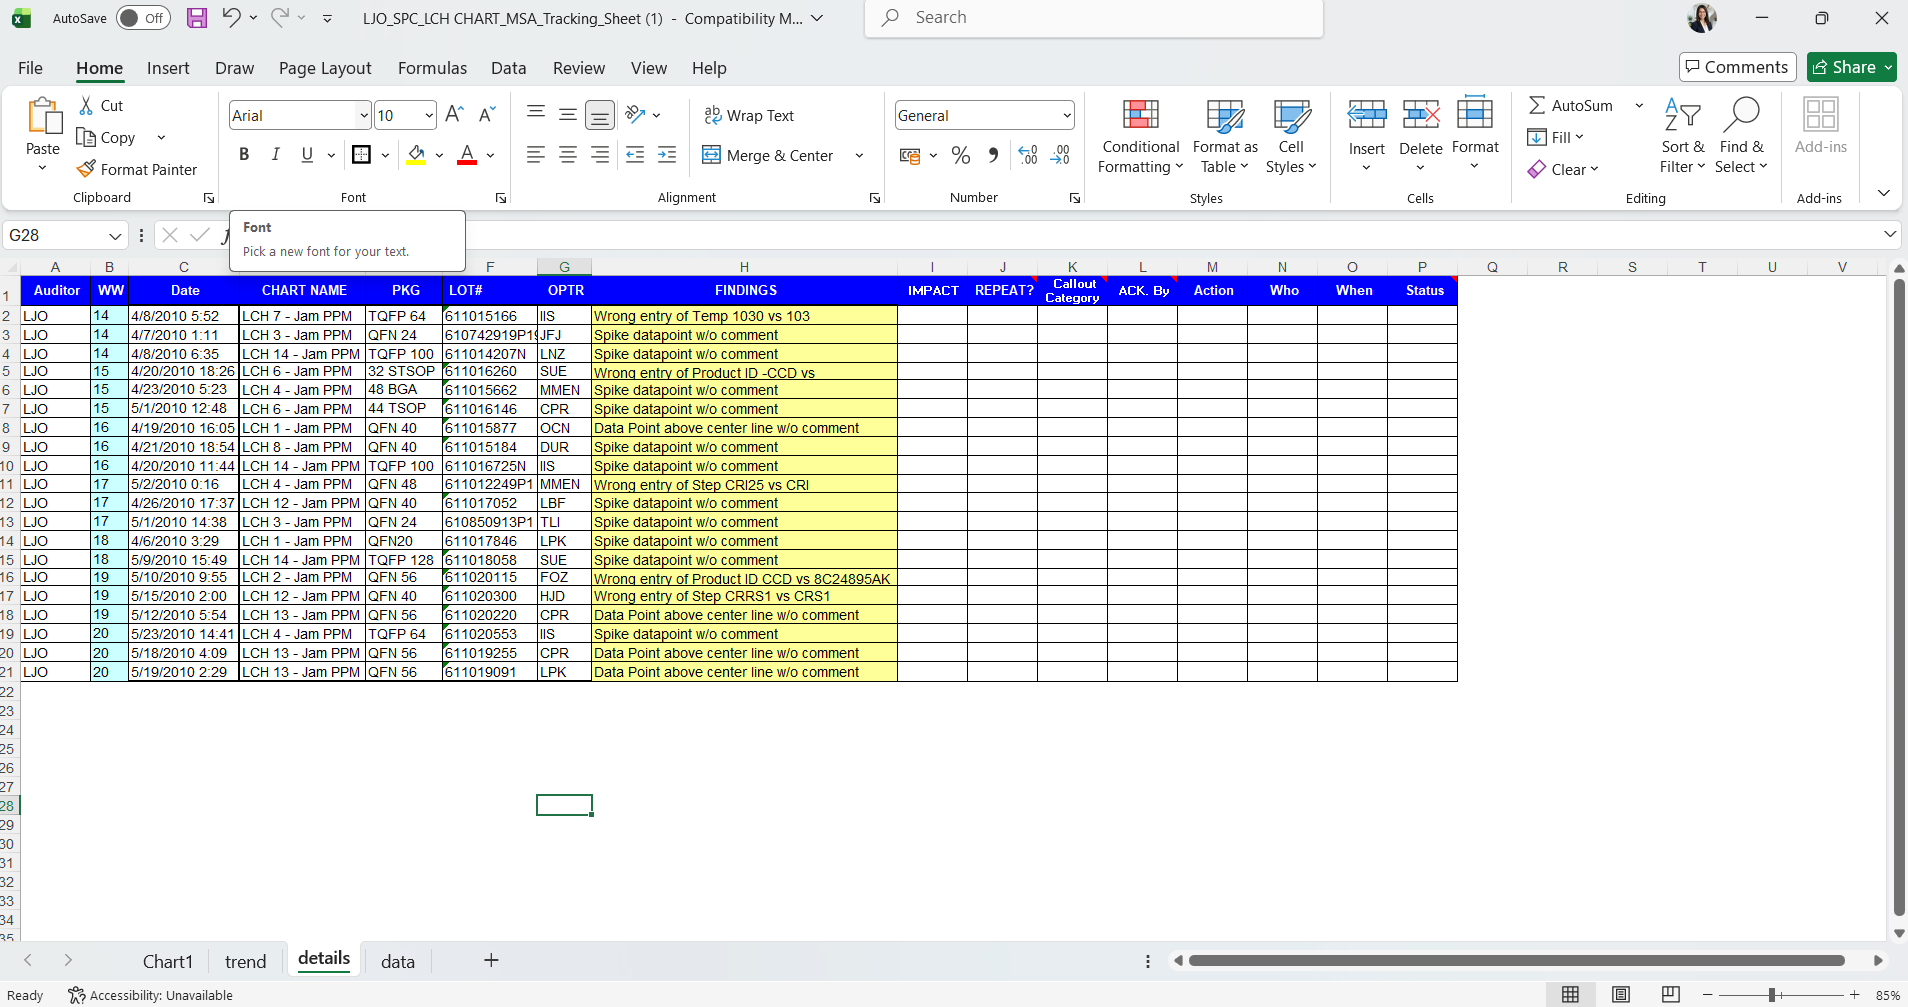This screenshot has width=1908, height=1007.
Task: Click Increase Decimal icon
Action: 1028,155
